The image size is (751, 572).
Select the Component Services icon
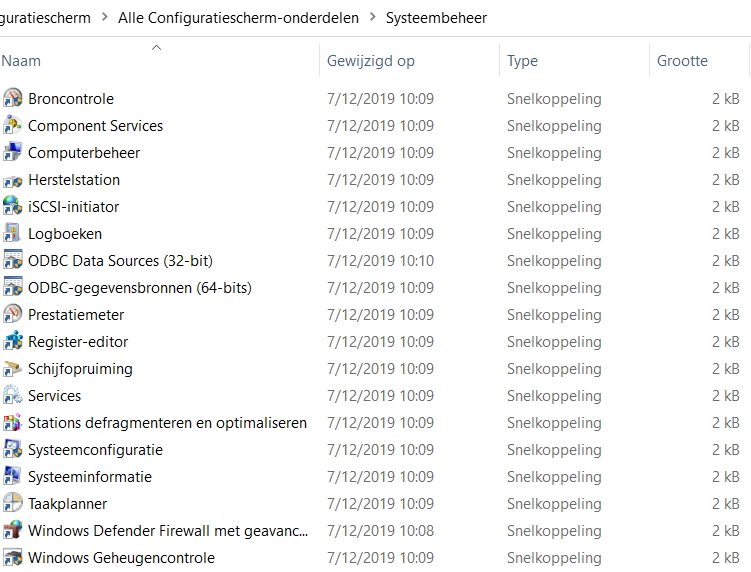pyautogui.click(x=12, y=125)
